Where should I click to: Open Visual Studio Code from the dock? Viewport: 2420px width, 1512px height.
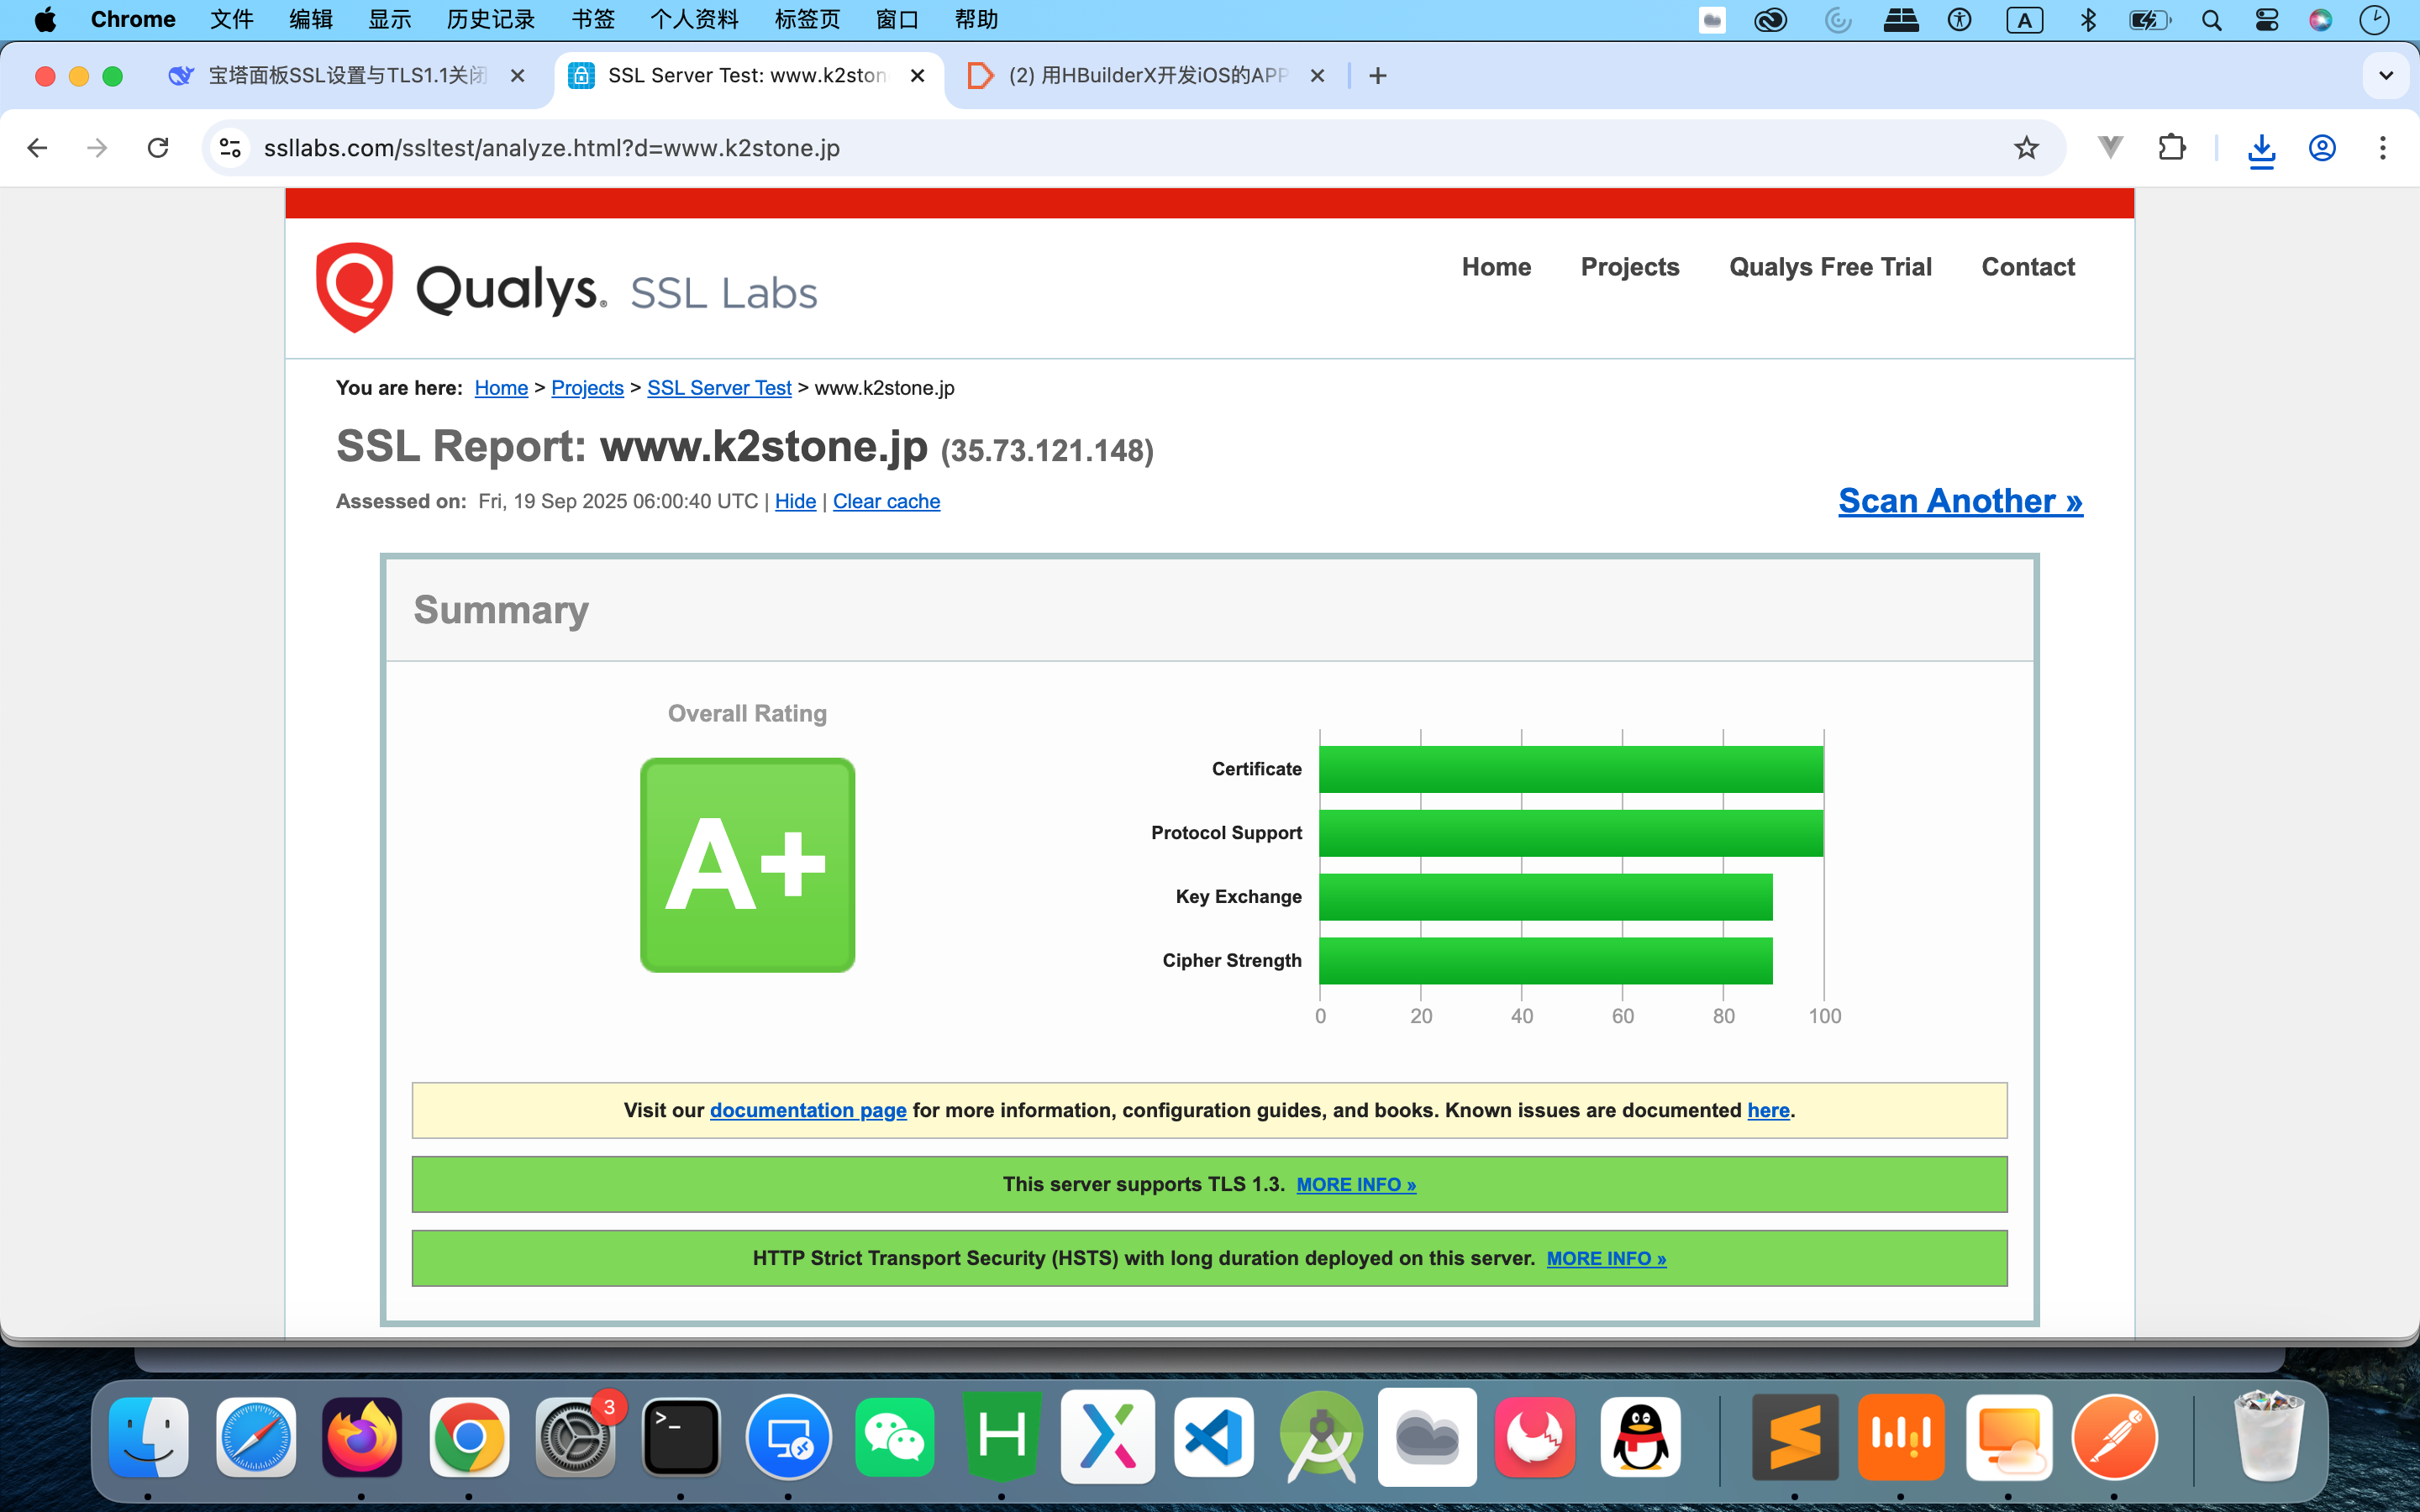(x=1213, y=1438)
